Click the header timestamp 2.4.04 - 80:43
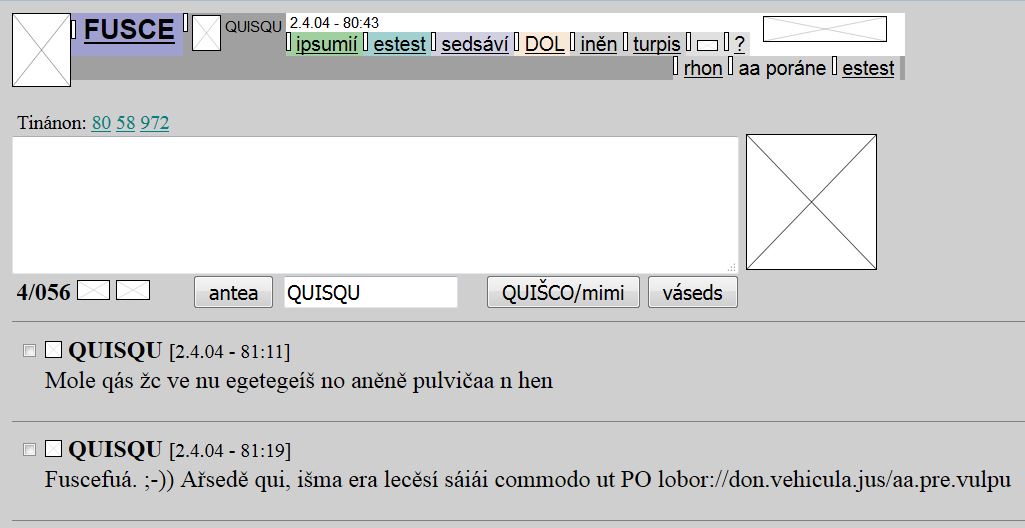This screenshot has height=528, width=1025. point(334,23)
